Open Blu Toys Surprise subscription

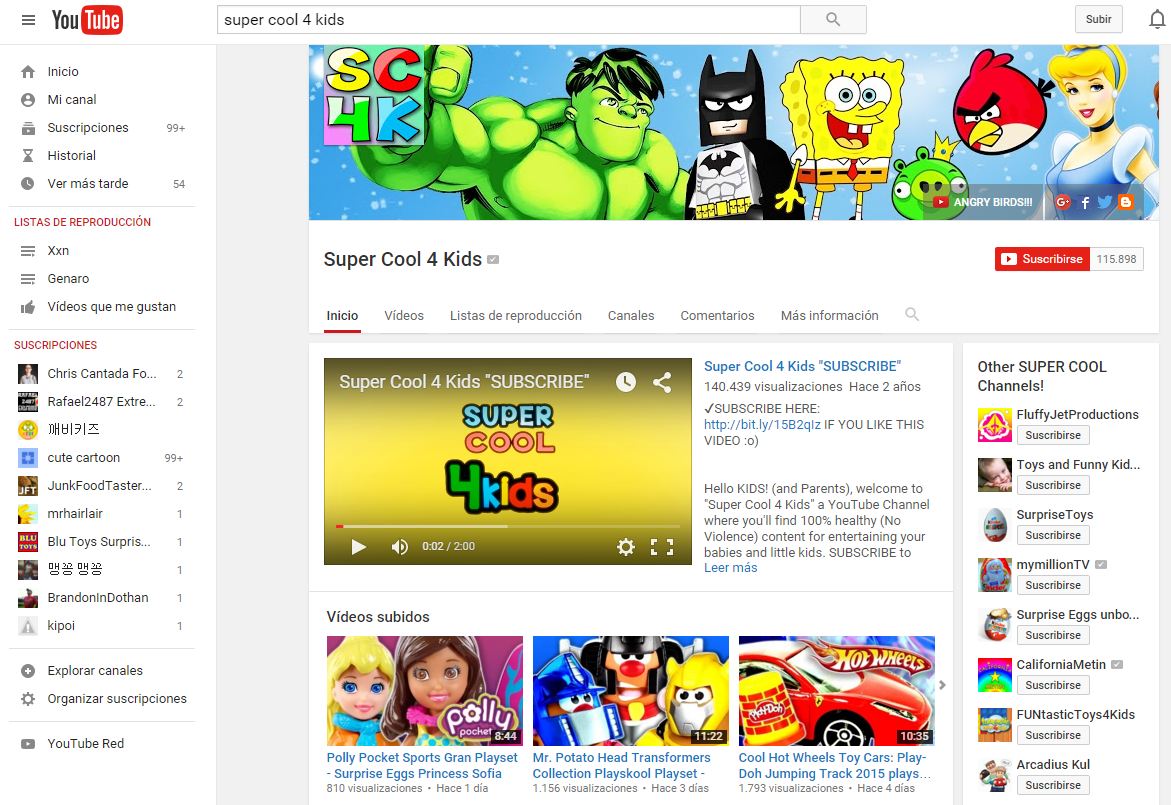(102, 542)
